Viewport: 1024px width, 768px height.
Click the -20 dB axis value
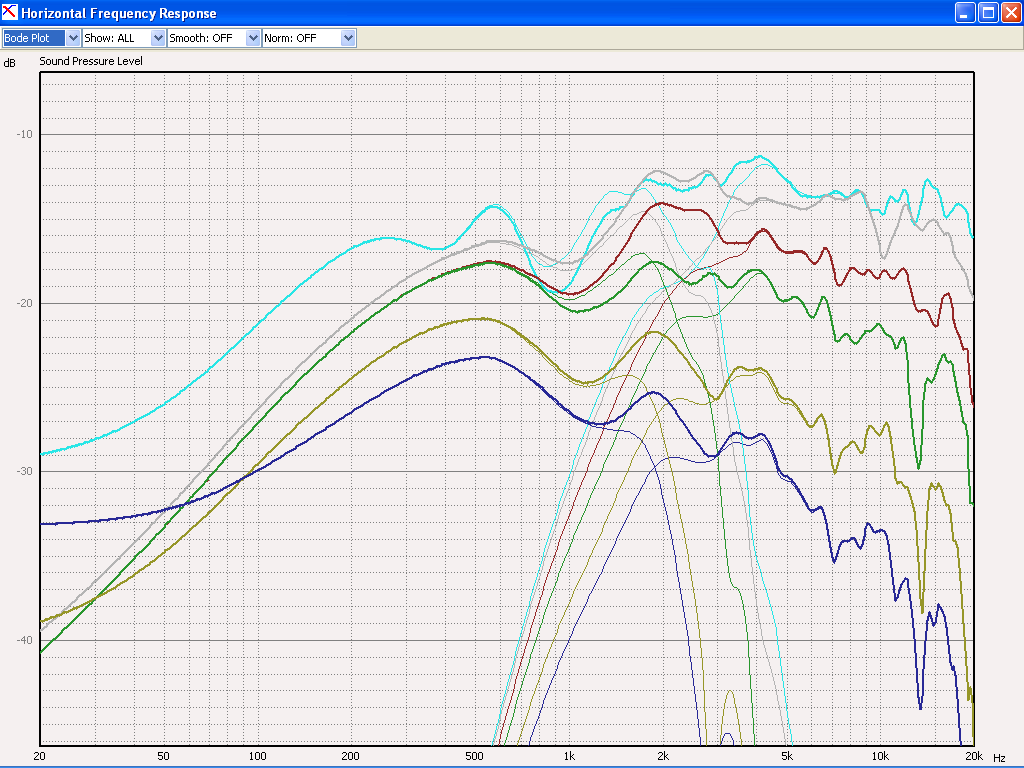[24, 303]
